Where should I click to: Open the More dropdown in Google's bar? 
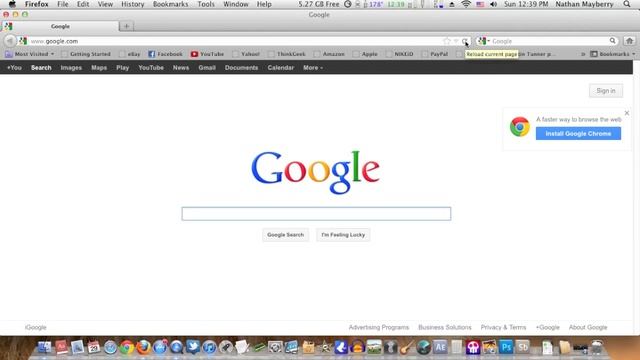[313, 68]
